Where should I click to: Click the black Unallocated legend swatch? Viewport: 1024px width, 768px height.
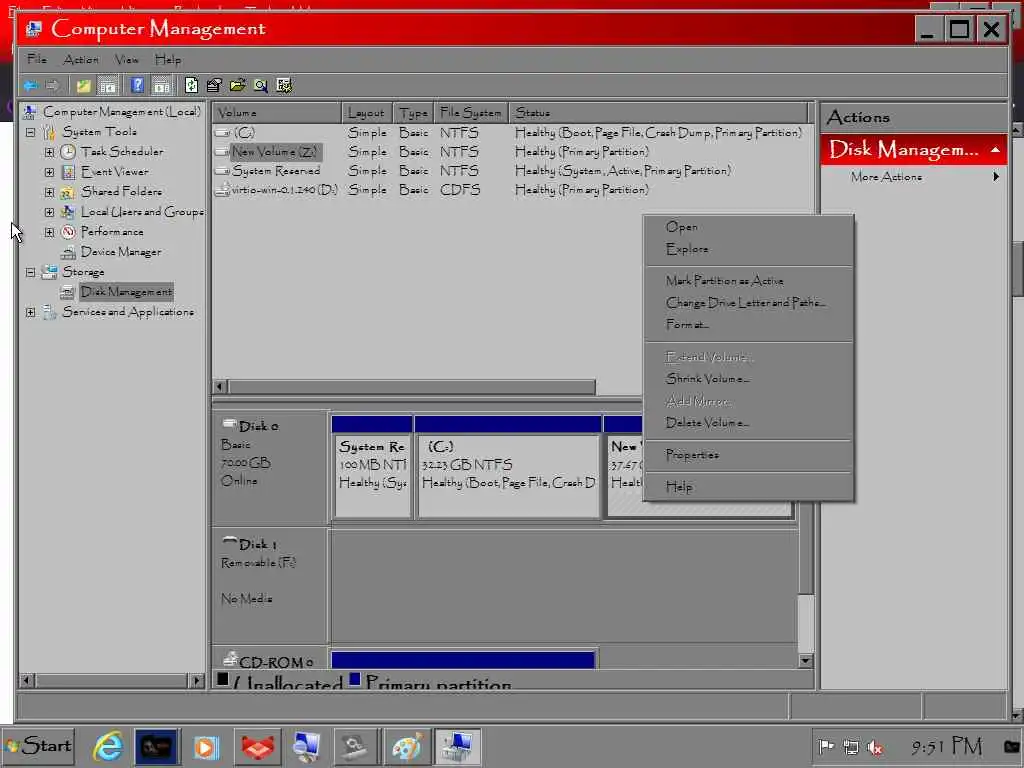point(223,680)
